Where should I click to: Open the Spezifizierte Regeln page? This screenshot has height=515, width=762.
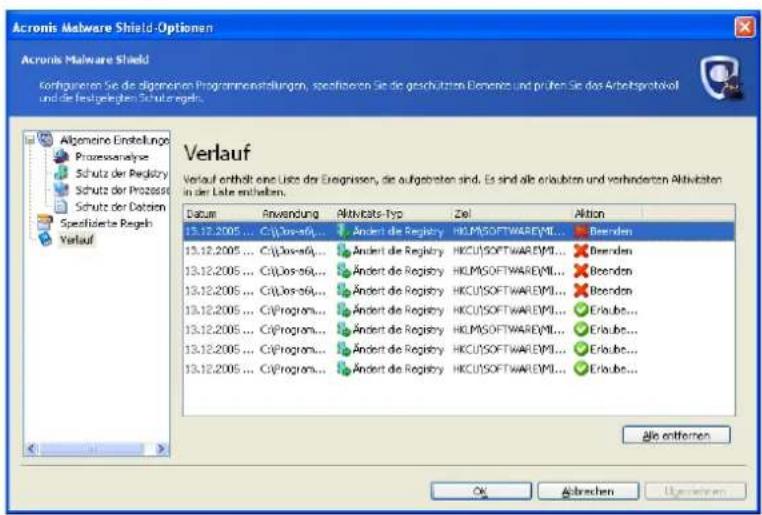click(x=106, y=223)
